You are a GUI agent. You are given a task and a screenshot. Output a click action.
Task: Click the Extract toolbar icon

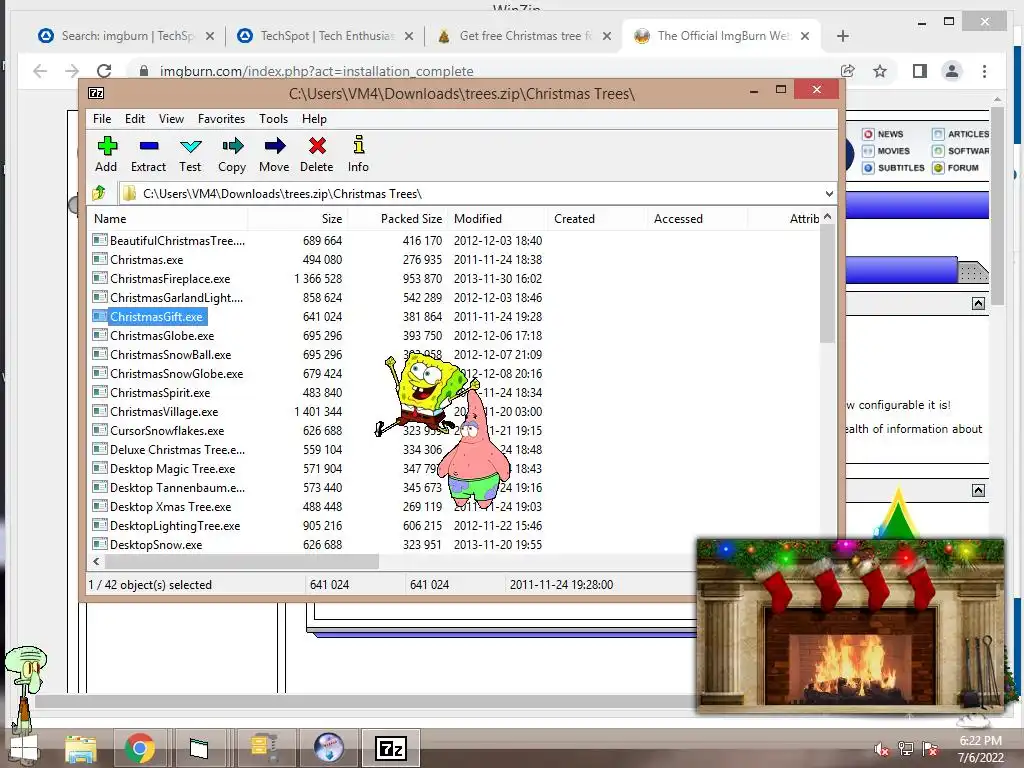[x=148, y=155]
